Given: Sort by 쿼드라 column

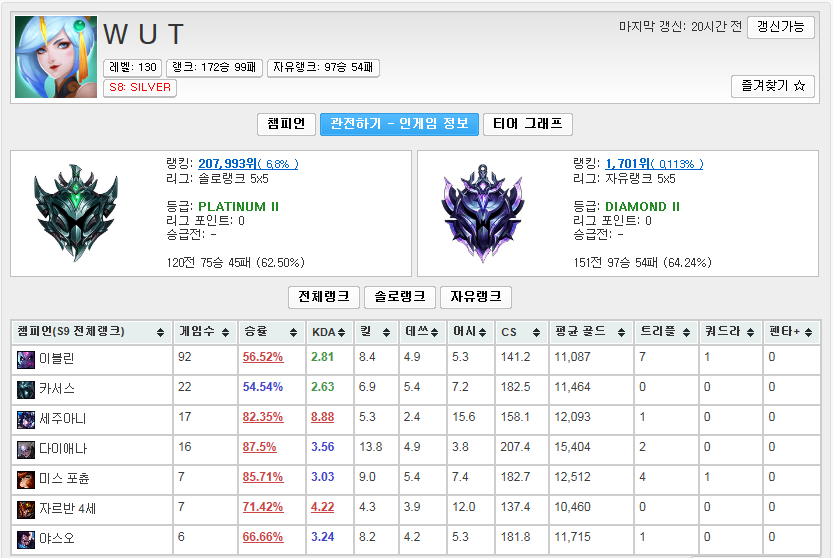Looking at the screenshot, I should 730,332.
